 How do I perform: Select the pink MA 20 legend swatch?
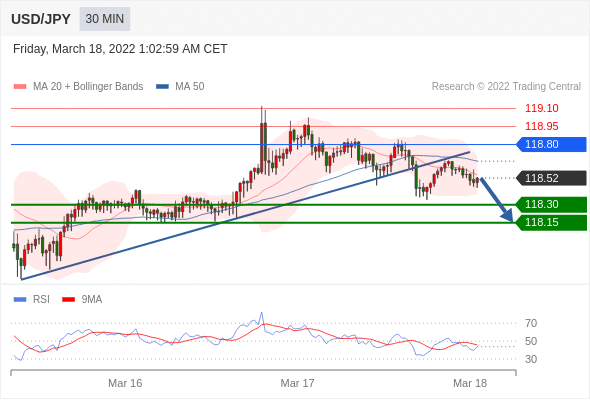pyautogui.click(x=20, y=87)
